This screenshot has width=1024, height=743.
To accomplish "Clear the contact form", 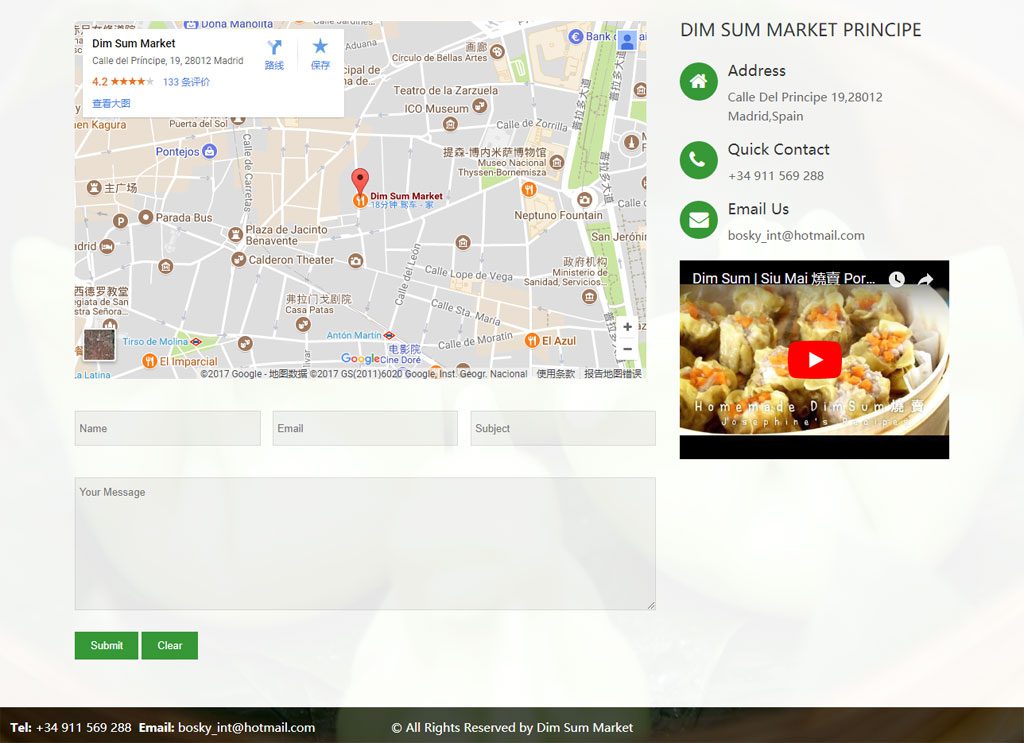I will pyautogui.click(x=170, y=646).
